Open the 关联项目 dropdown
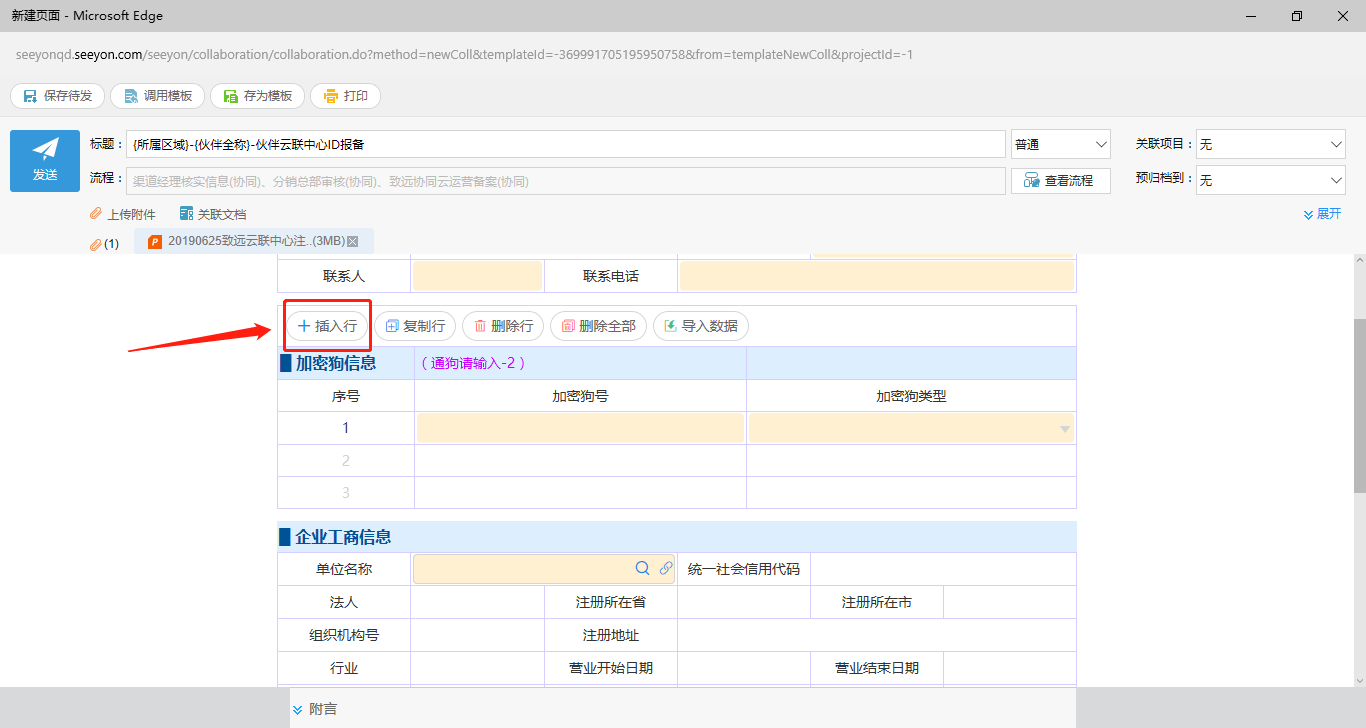The image size is (1366, 728). click(x=1270, y=144)
